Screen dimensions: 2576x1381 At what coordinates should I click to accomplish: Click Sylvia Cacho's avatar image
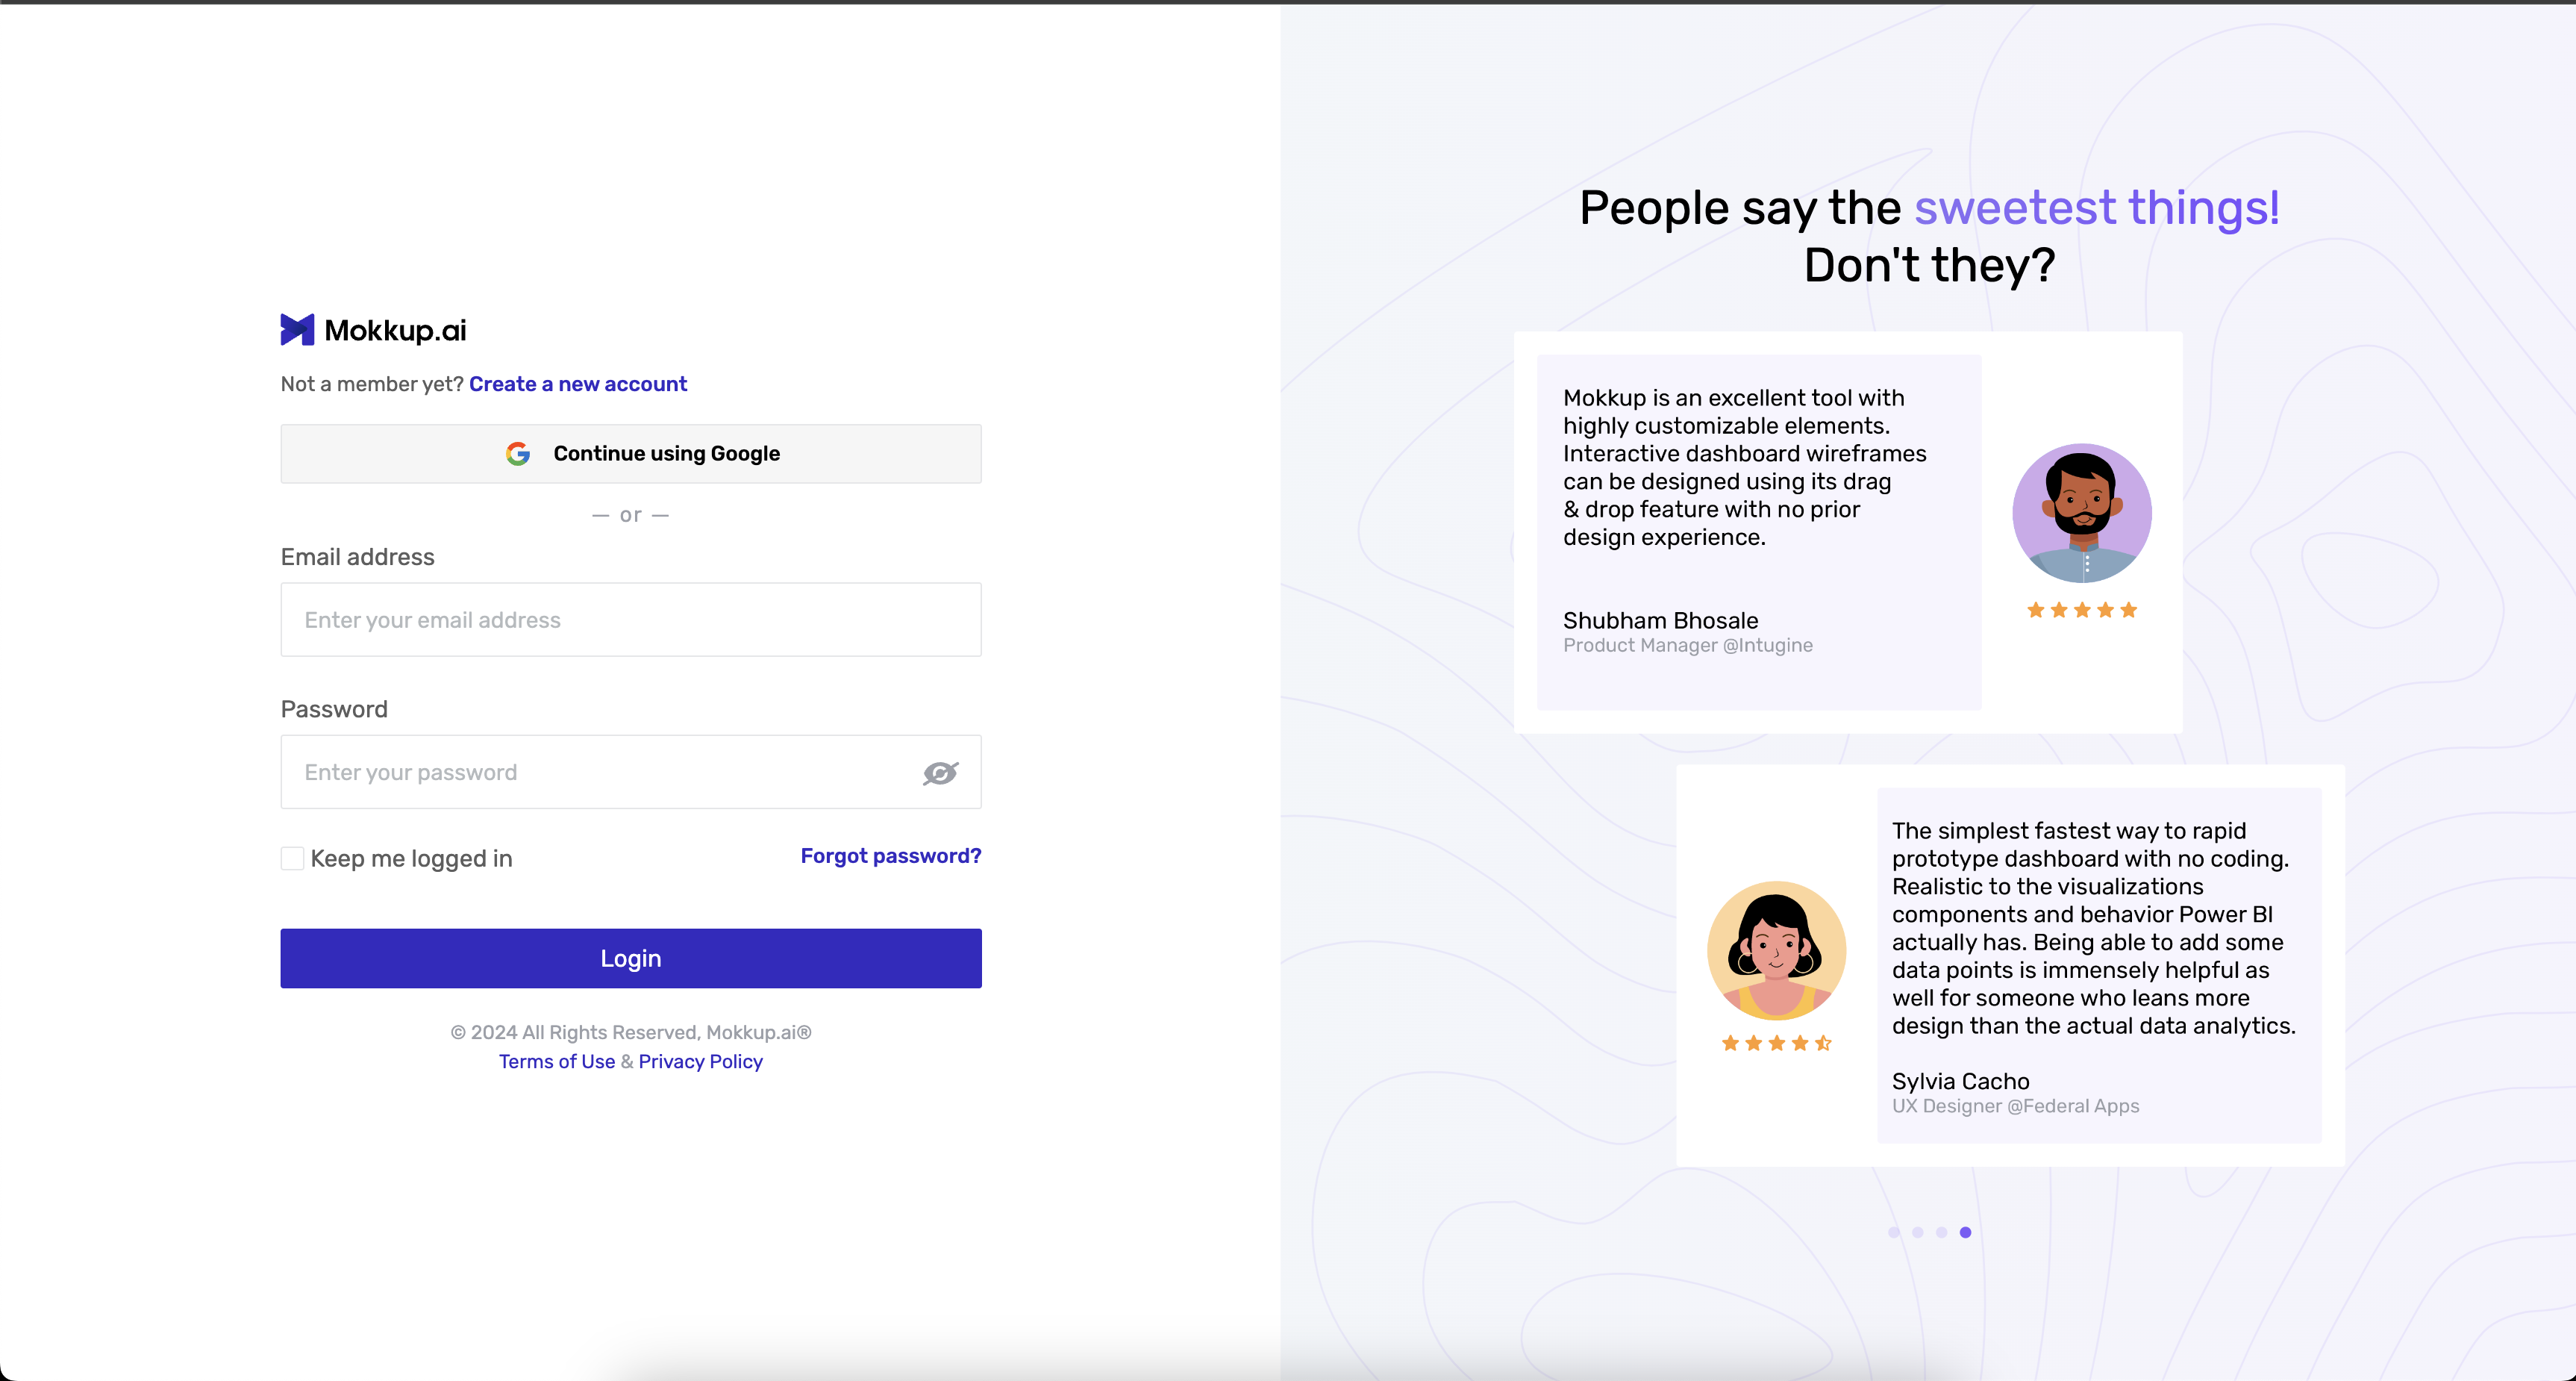pos(1776,950)
